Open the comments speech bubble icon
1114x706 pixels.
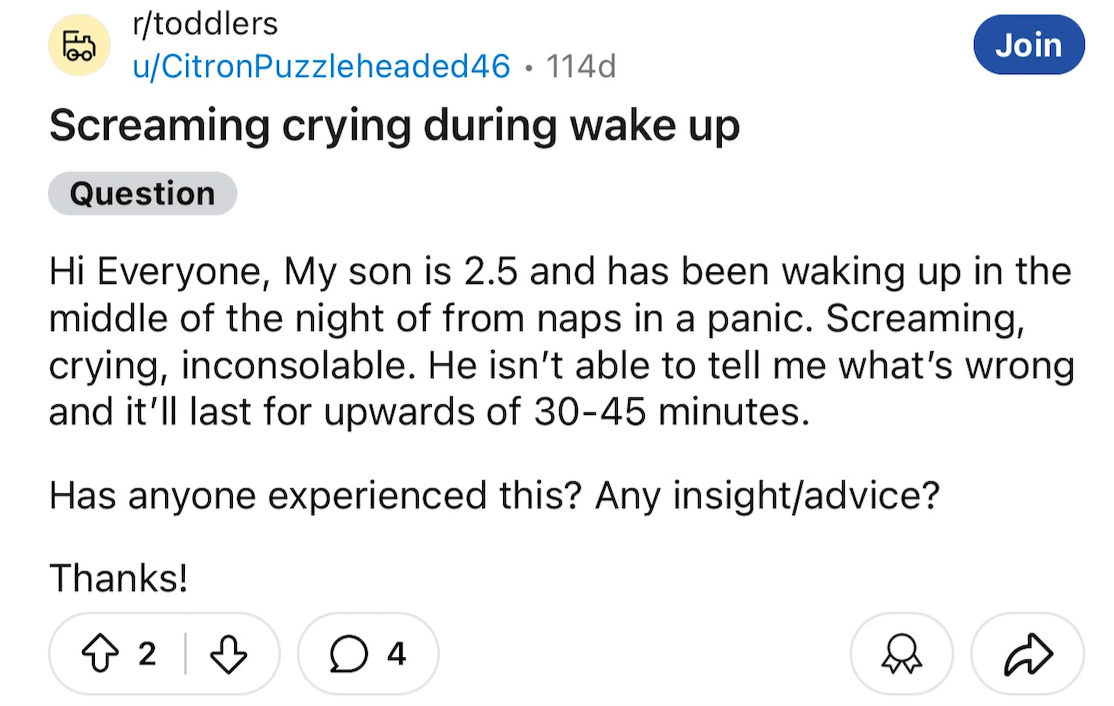click(349, 653)
